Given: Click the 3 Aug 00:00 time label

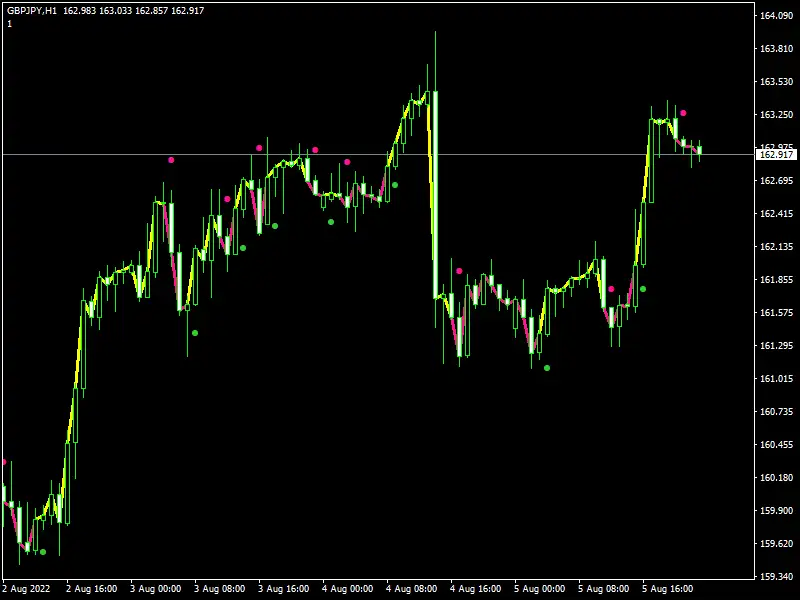Looking at the screenshot, I should (156, 589).
